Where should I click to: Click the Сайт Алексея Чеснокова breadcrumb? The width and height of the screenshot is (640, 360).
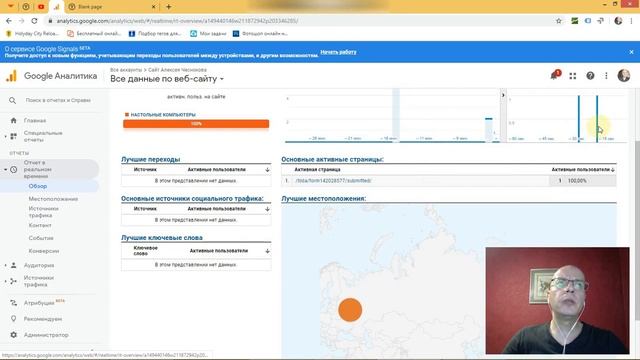coord(177,70)
